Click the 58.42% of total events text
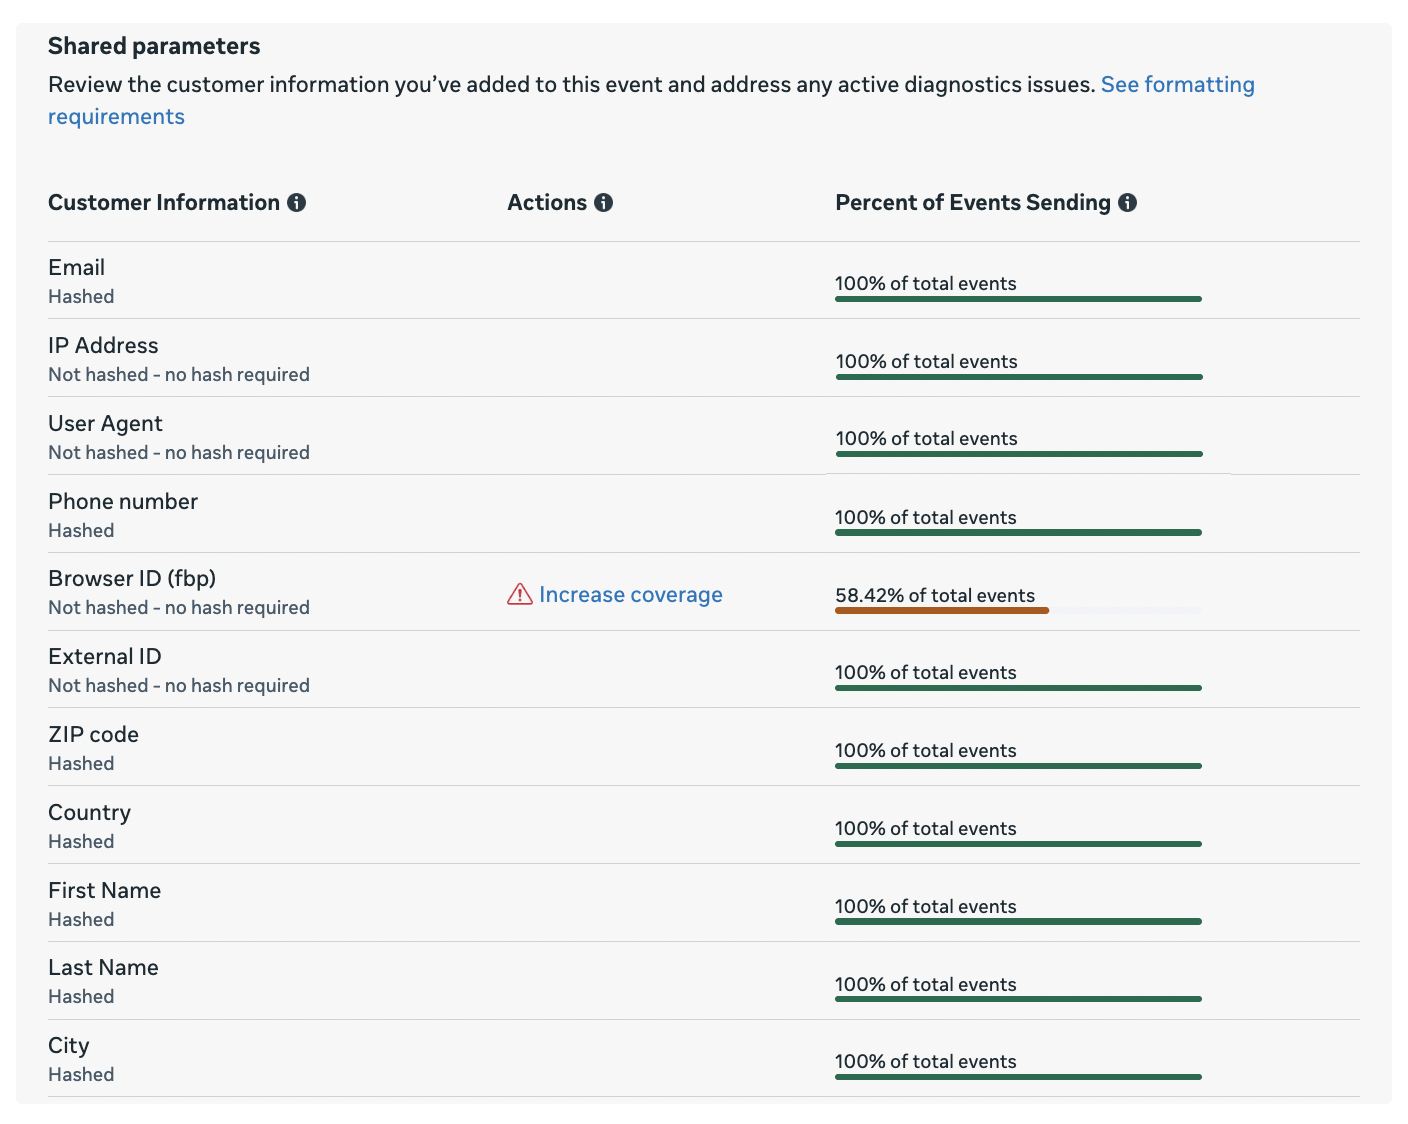This screenshot has width=1408, height=1124. [934, 596]
